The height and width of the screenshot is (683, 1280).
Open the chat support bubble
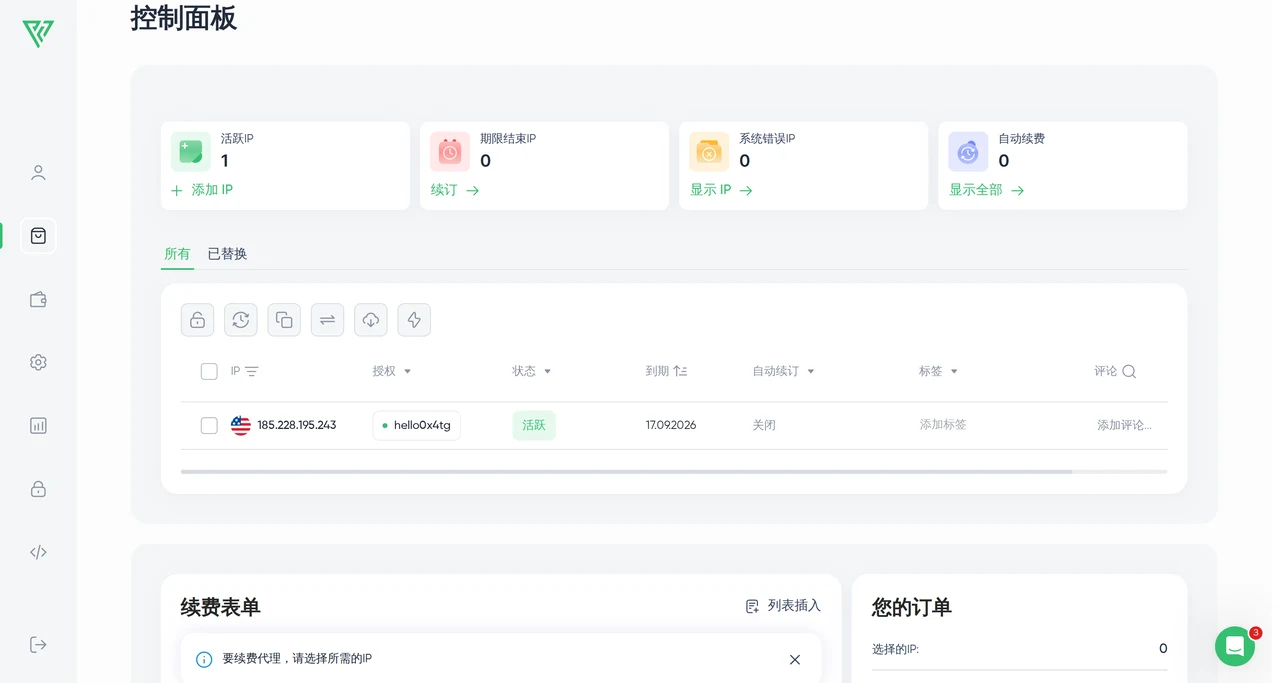(x=1235, y=646)
